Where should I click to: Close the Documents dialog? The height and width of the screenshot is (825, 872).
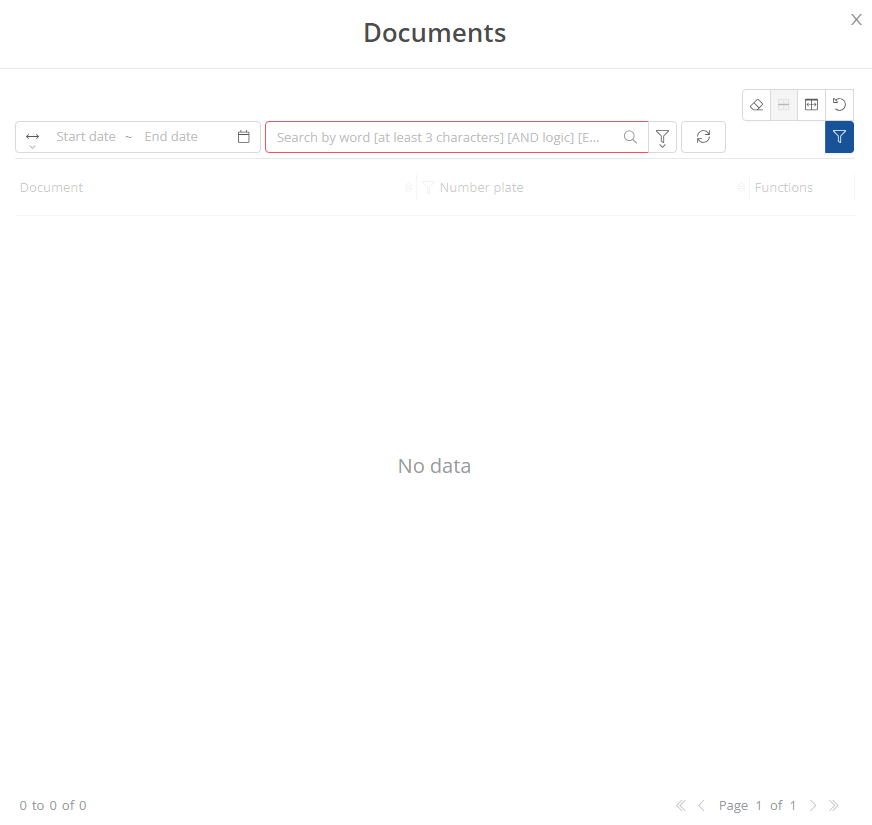856,20
